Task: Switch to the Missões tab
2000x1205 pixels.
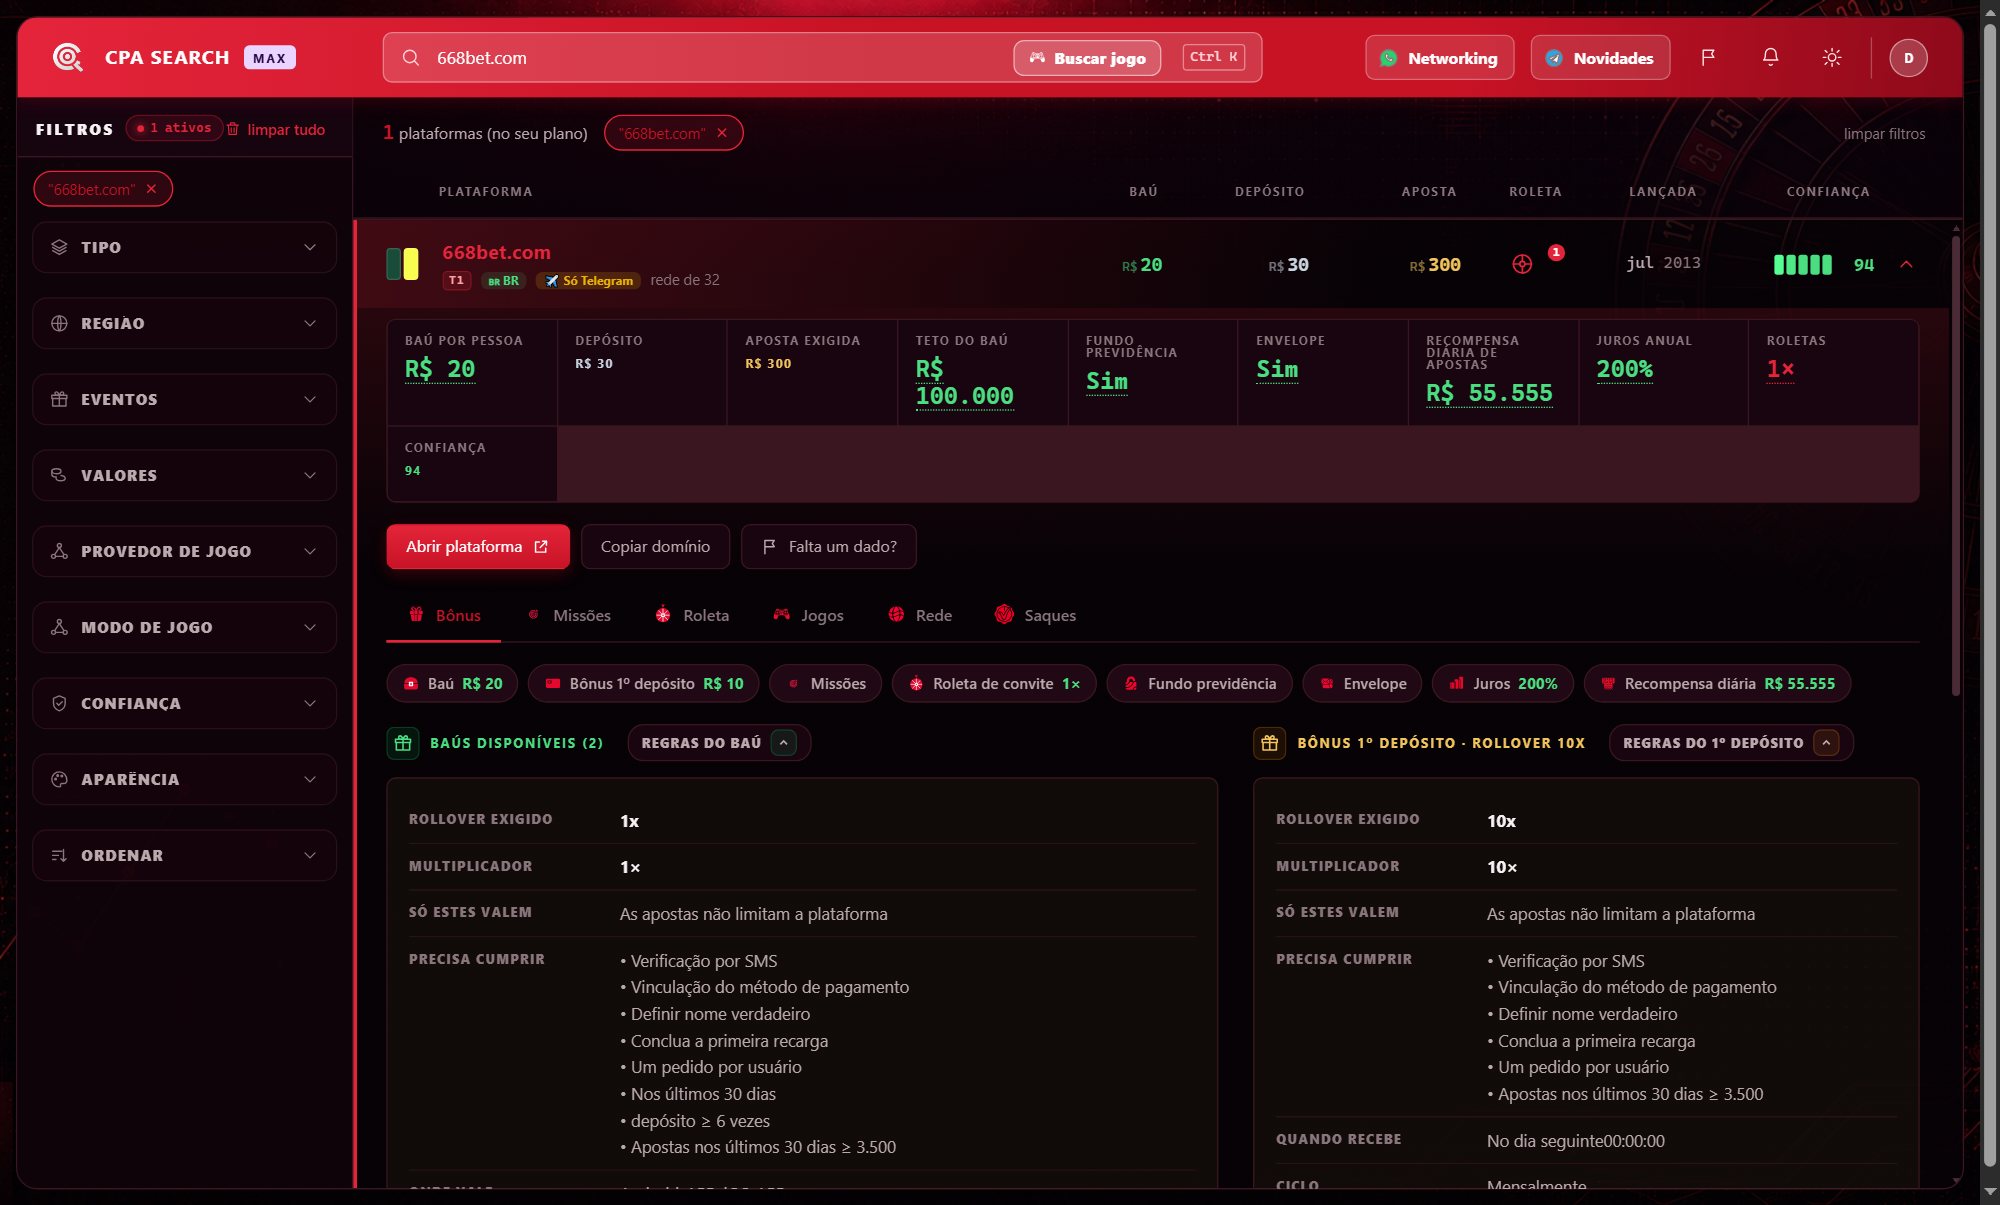Action: (x=569, y=615)
